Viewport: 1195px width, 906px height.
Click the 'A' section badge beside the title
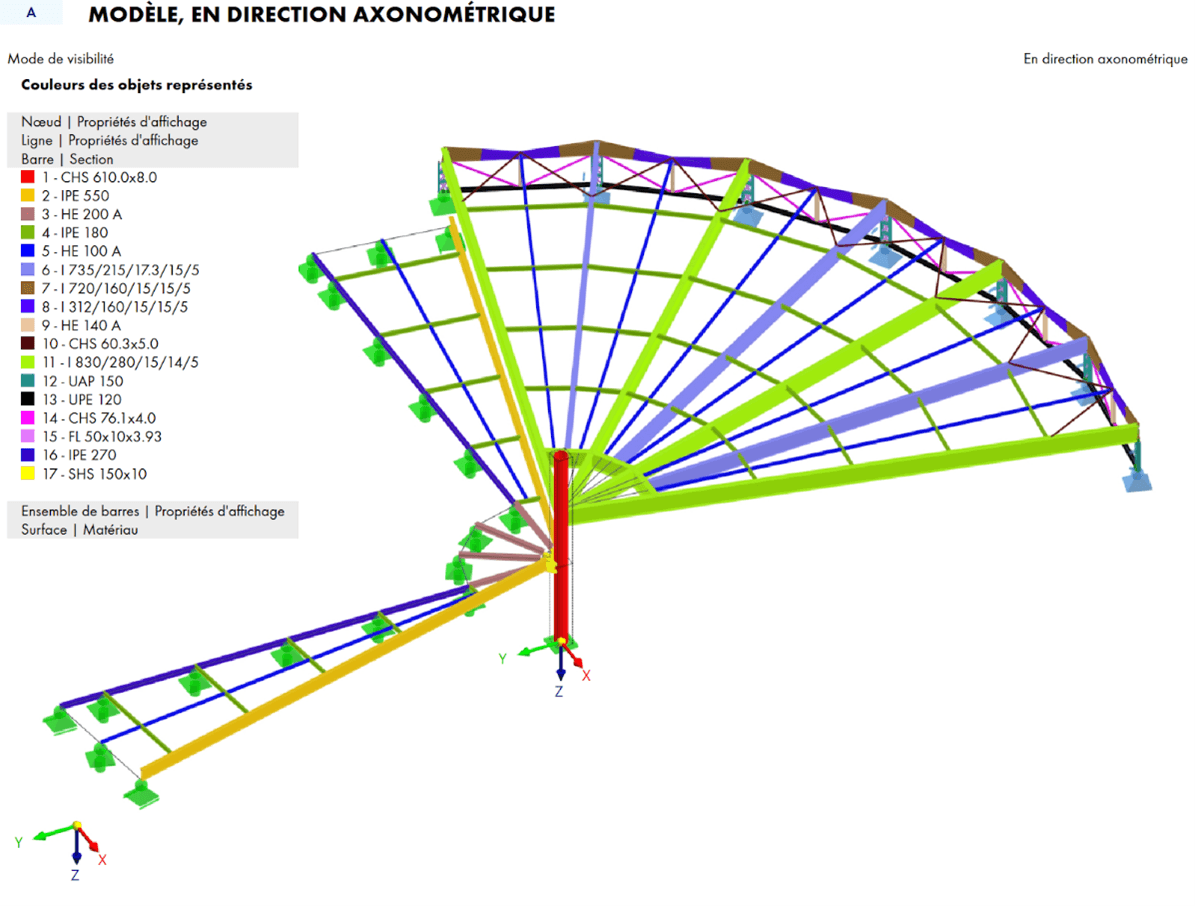pos(31,14)
